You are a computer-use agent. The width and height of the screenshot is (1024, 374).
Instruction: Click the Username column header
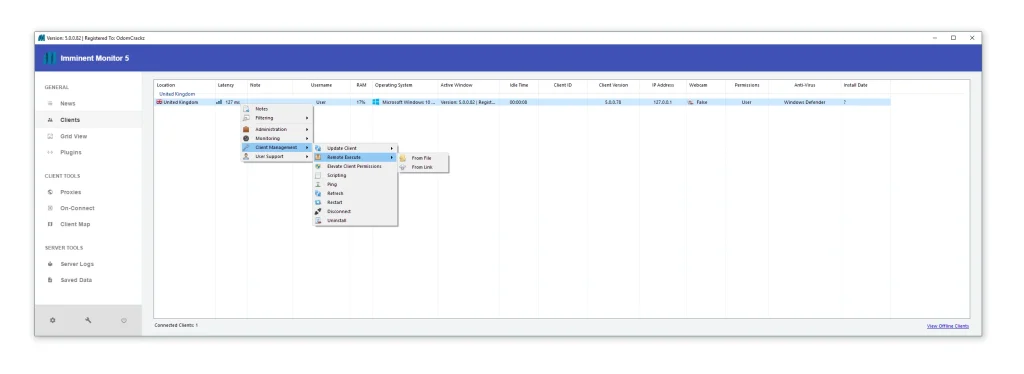321,86
